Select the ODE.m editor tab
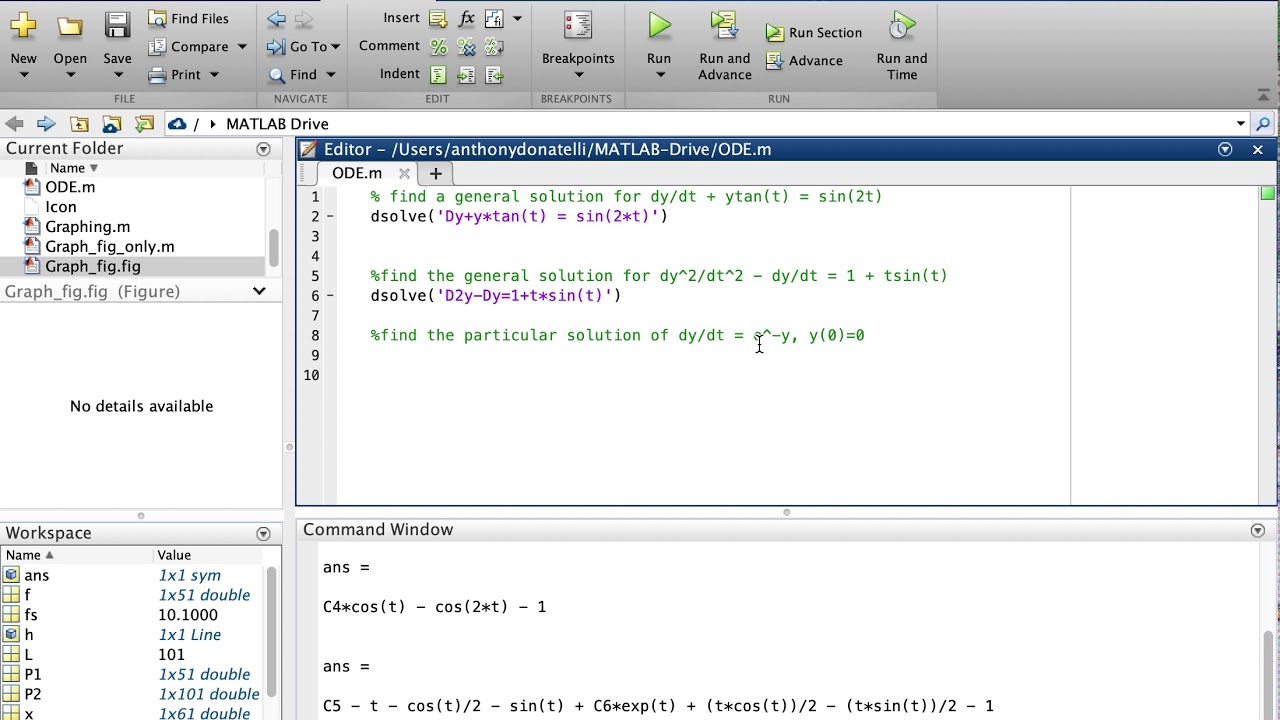This screenshot has width=1280, height=720. tap(356, 173)
